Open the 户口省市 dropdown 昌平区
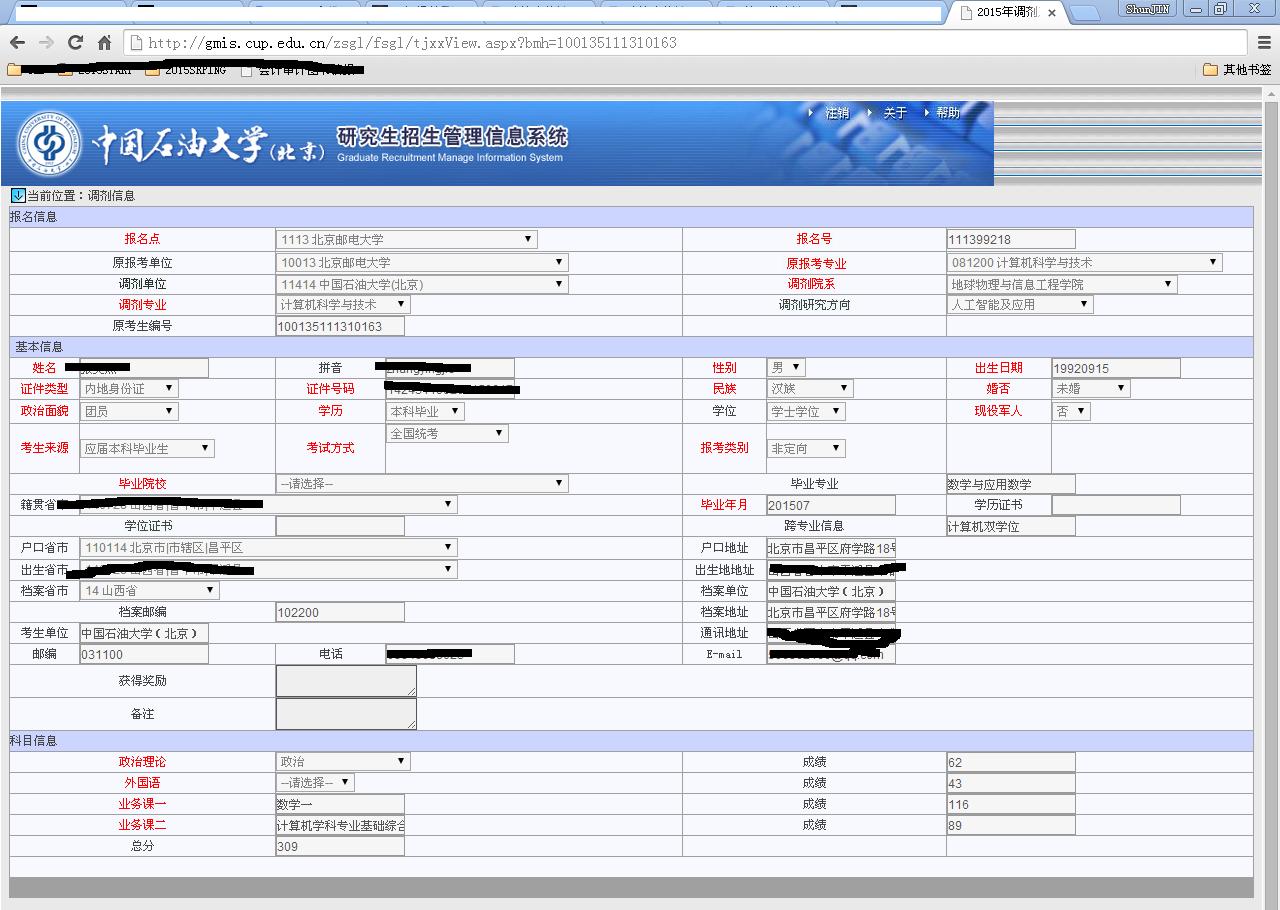The height and width of the screenshot is (910, 1280). [268, 548]
